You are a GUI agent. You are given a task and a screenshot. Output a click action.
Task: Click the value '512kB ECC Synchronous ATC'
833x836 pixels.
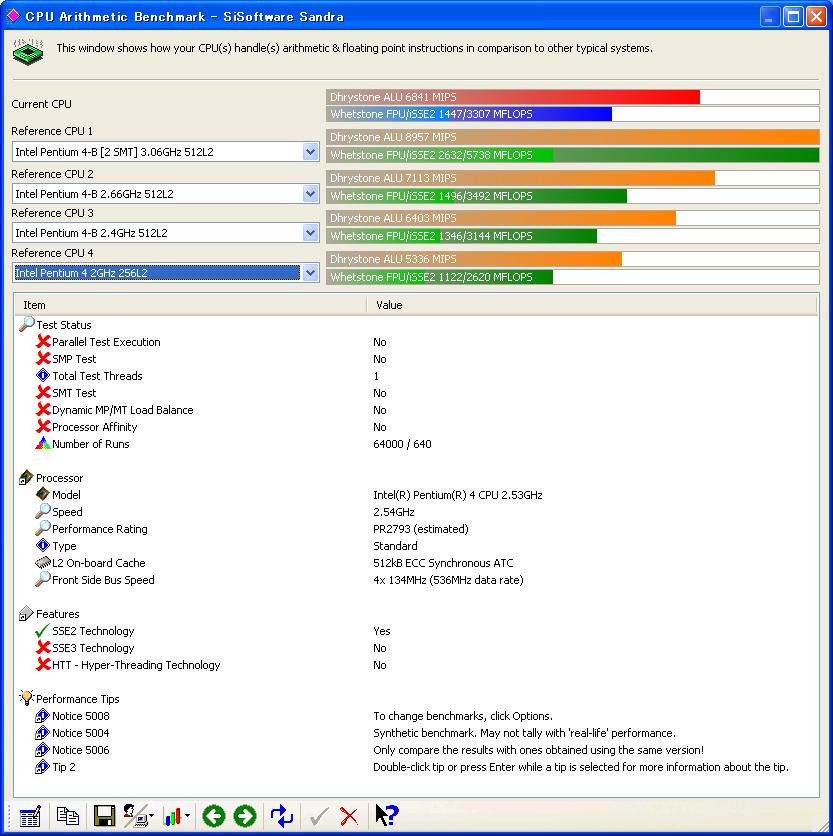click(x=443, y=563)
